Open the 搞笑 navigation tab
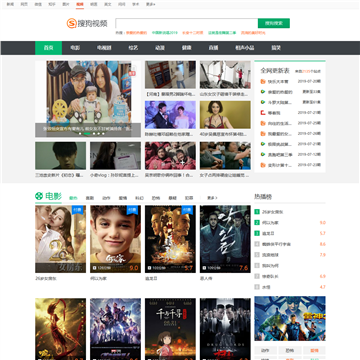 pyautogui.click(x=276, y=48)
